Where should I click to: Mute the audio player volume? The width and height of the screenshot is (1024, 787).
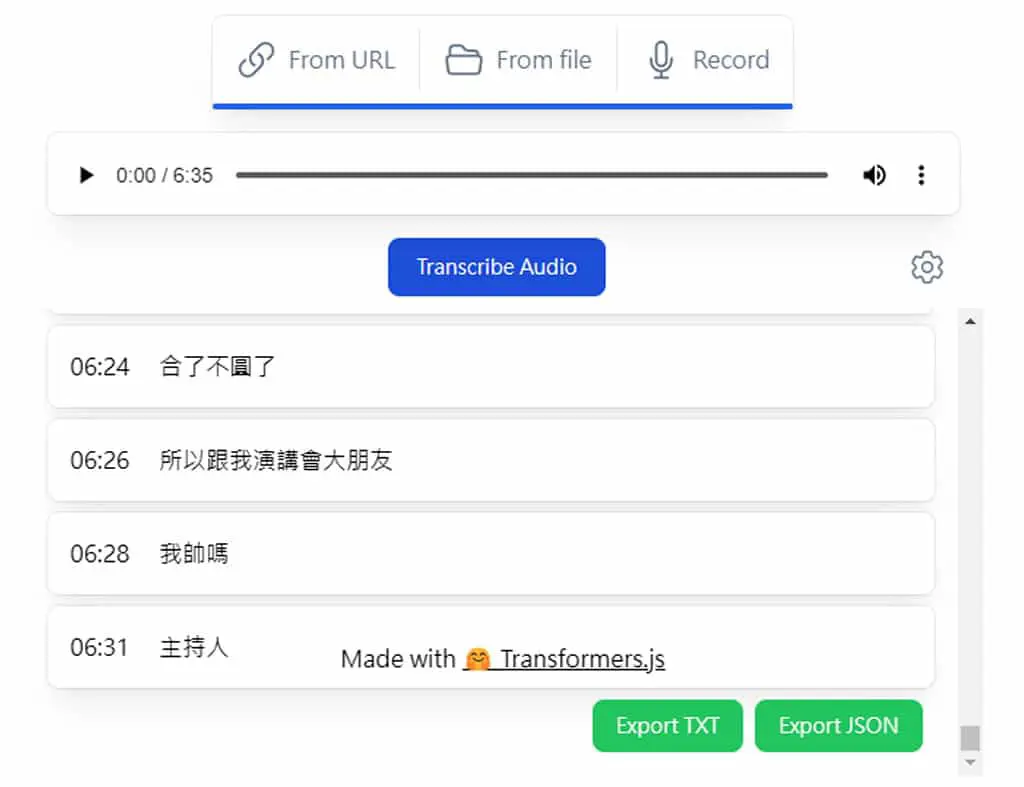[x=874, y=175]
